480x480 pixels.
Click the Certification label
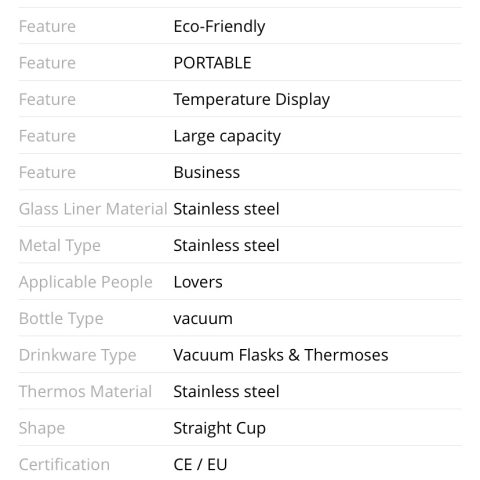[x=64, y=464]
